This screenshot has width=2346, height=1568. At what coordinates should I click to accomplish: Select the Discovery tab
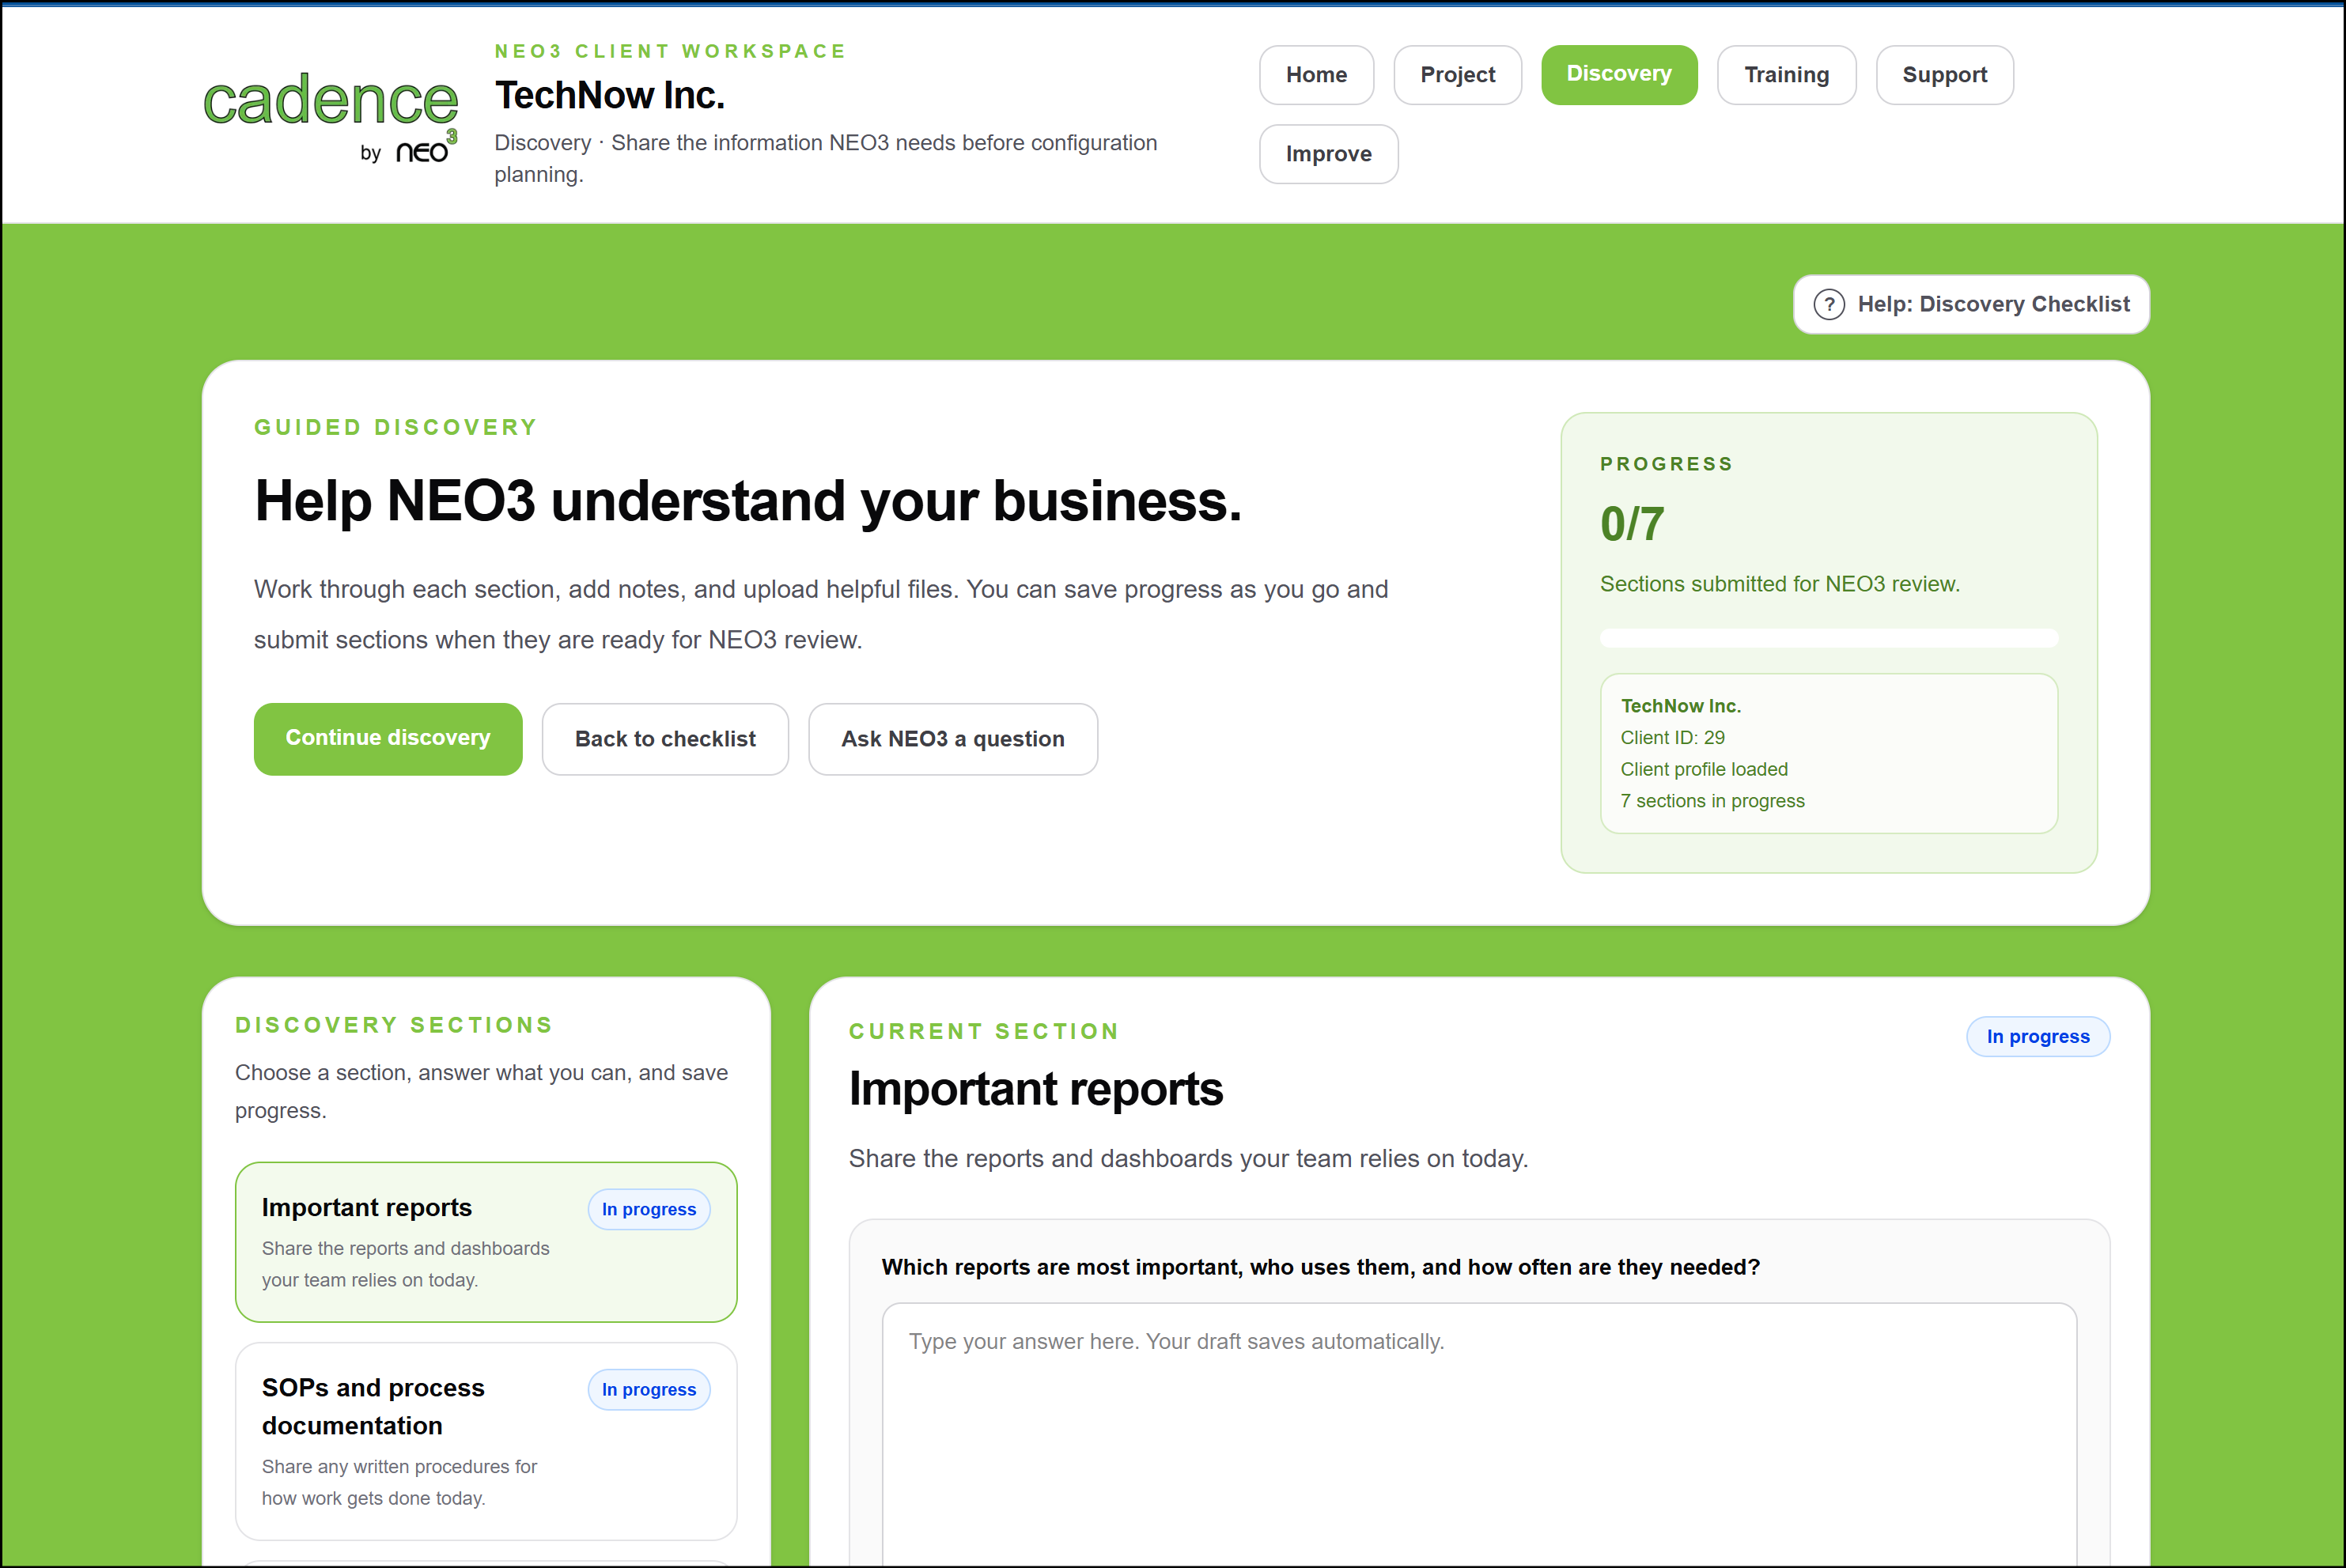[x=1619, y=74]
